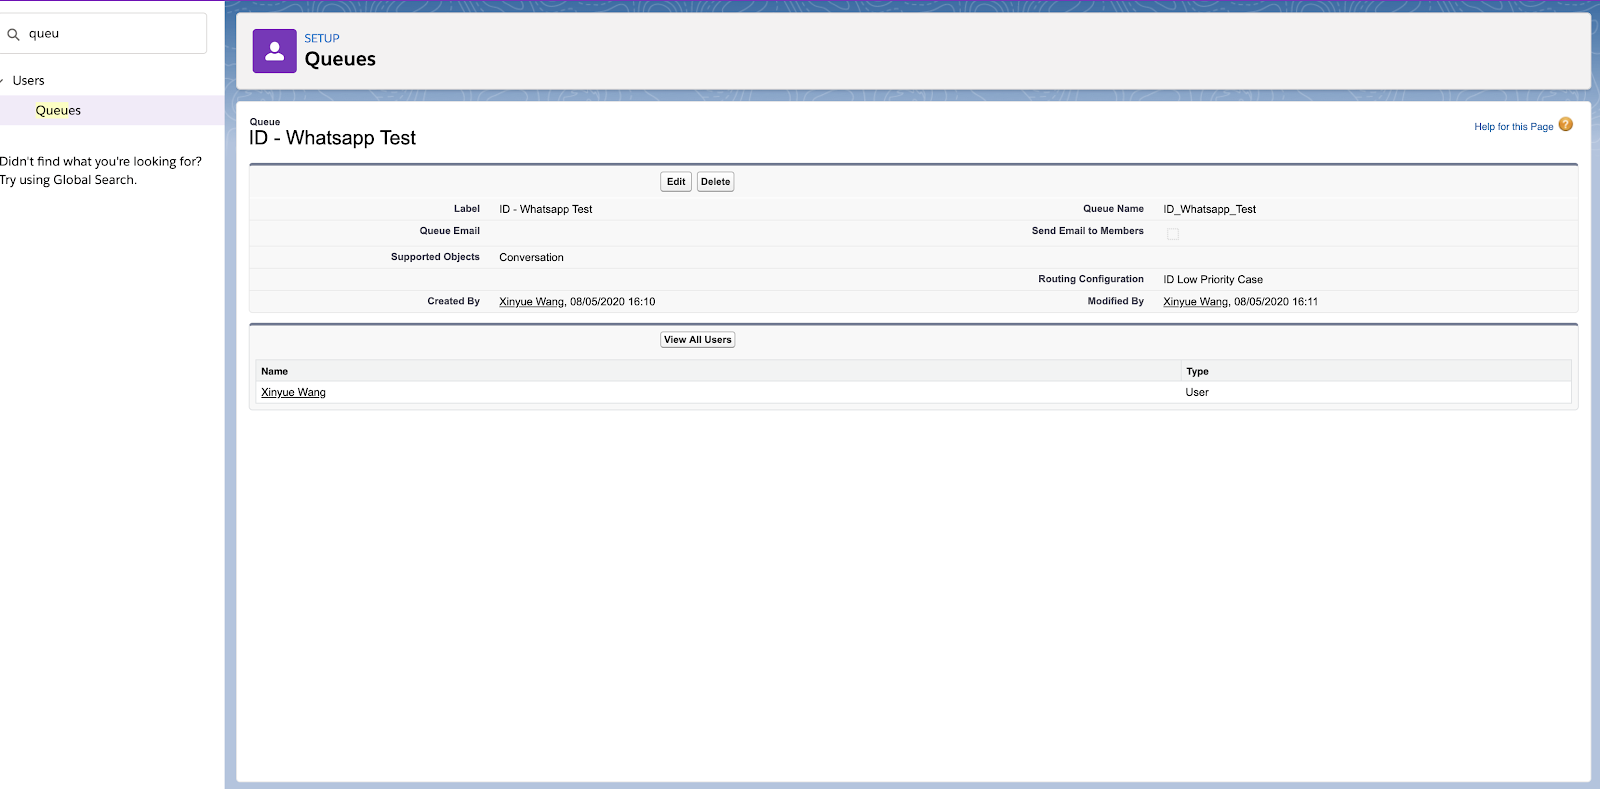
Task: Click the View All Users button
Action: tap(697, 340)
